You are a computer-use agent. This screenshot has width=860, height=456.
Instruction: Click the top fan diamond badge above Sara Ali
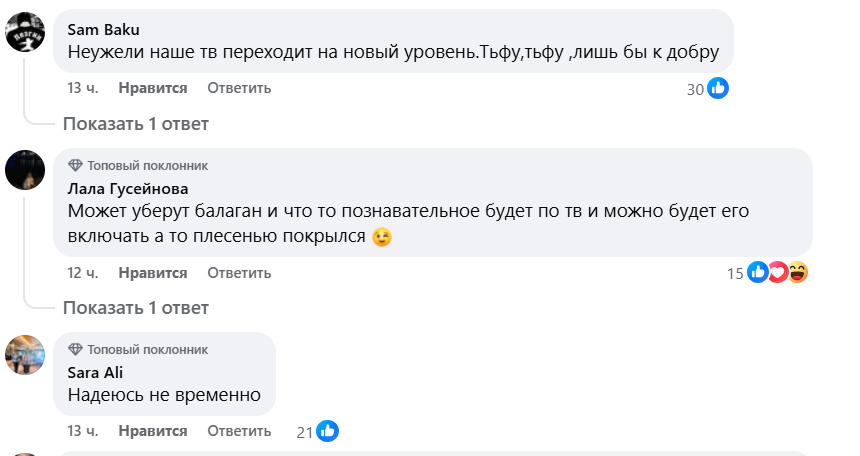click(x=75, y=349)
